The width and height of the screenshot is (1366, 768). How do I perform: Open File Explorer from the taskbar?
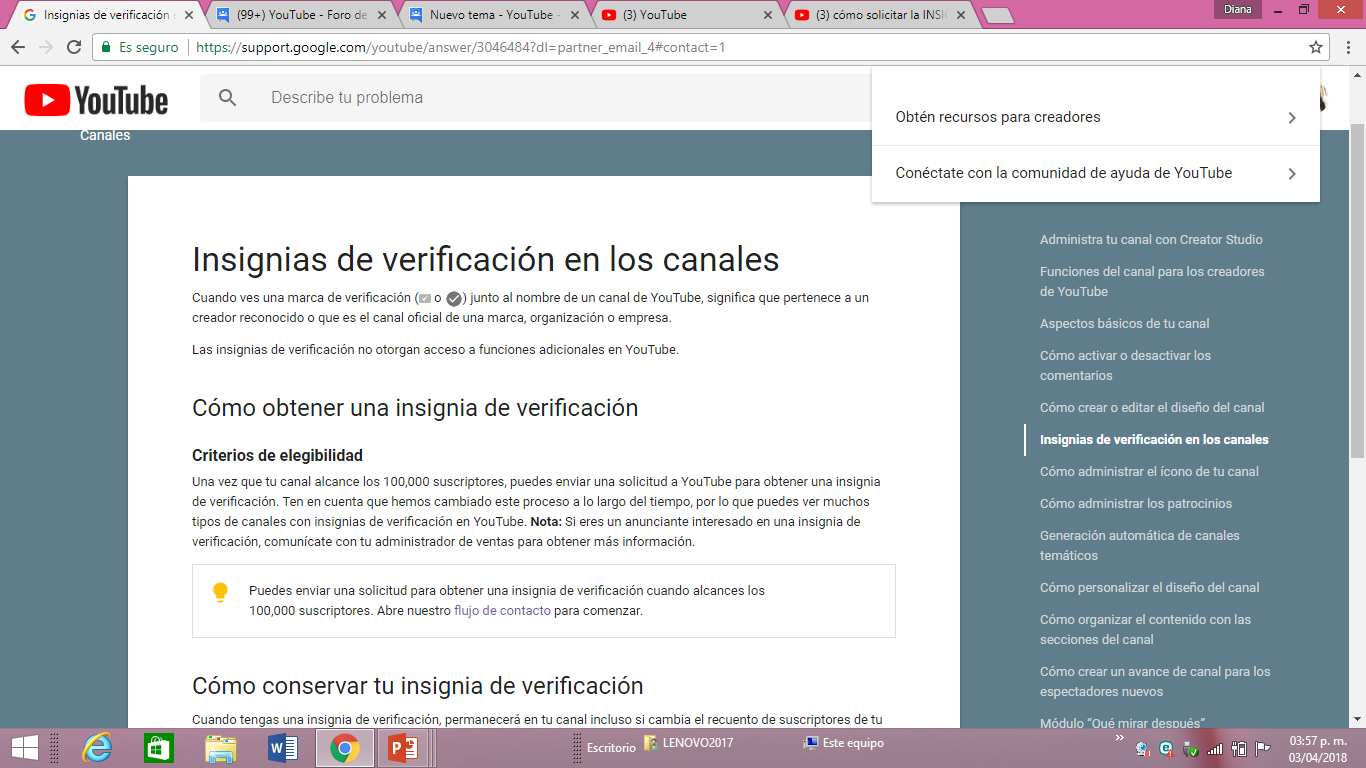coord(220,748)
